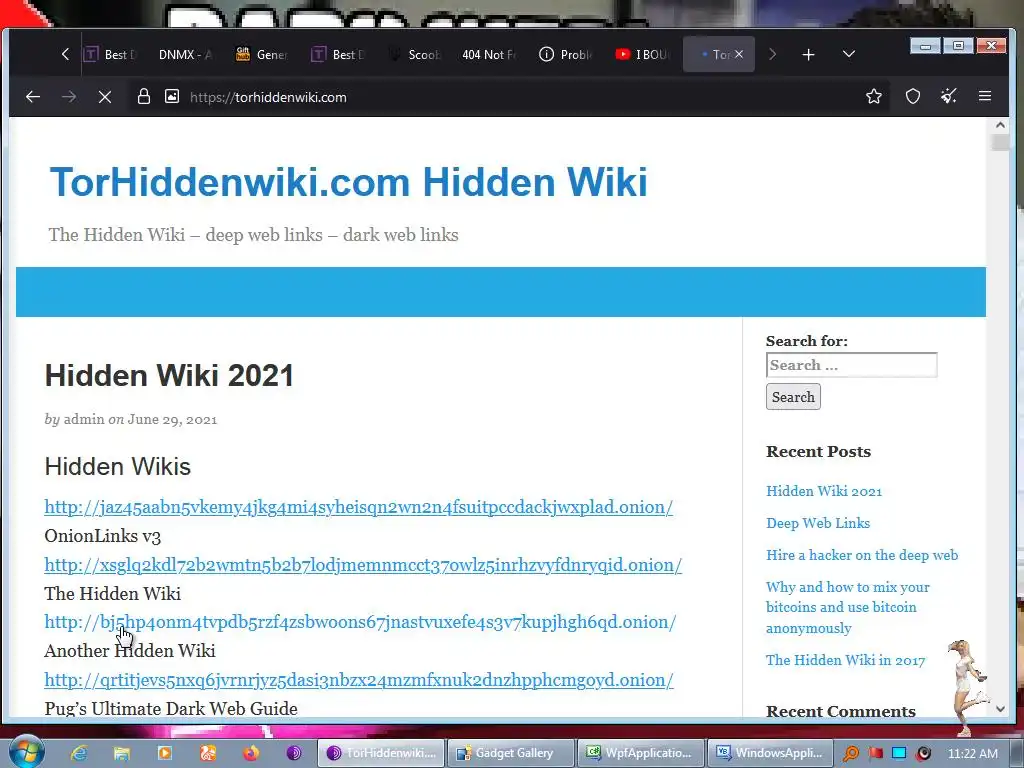Switch to the Scoob tab
1024x768 pixels.
pos(414,54)
